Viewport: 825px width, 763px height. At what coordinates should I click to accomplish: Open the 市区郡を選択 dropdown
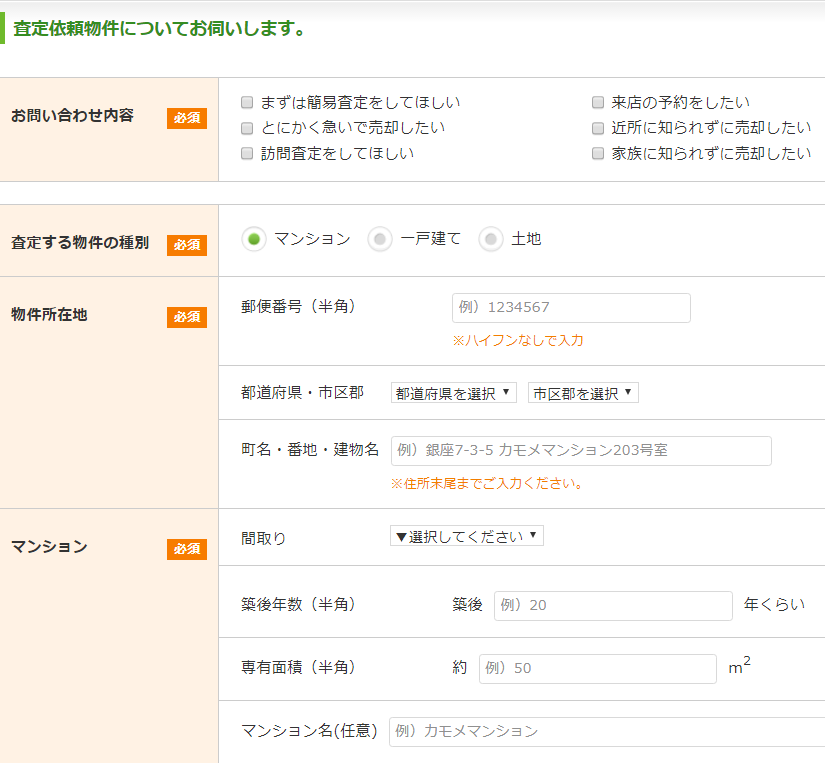(583, 392)
